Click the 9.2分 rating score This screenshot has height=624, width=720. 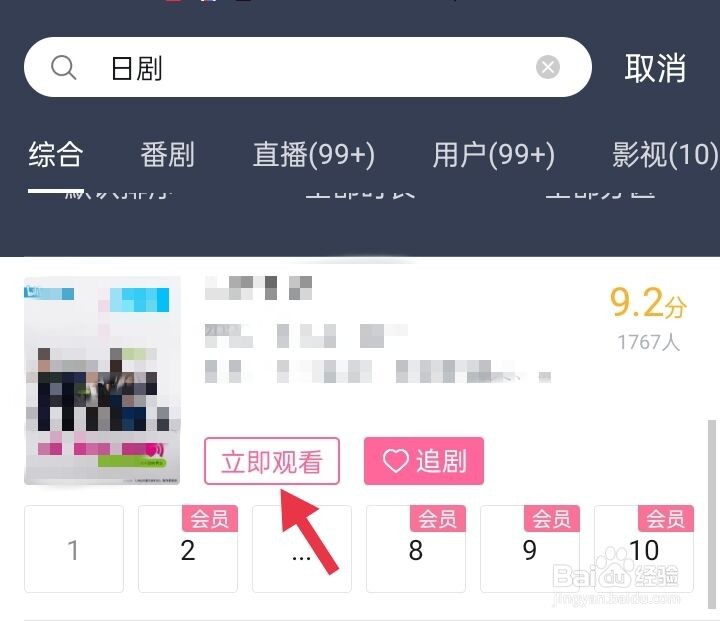(x=648, y=303)
